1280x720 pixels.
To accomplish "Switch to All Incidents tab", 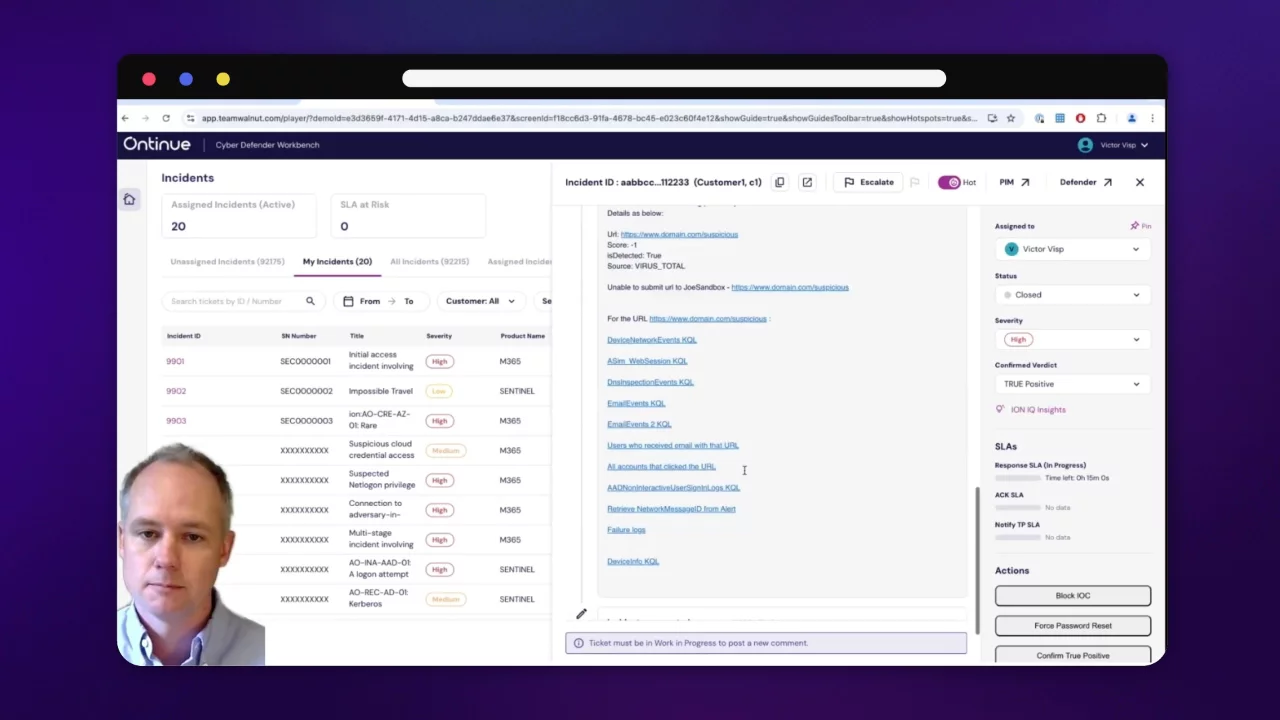I will (x=429, y=262).
